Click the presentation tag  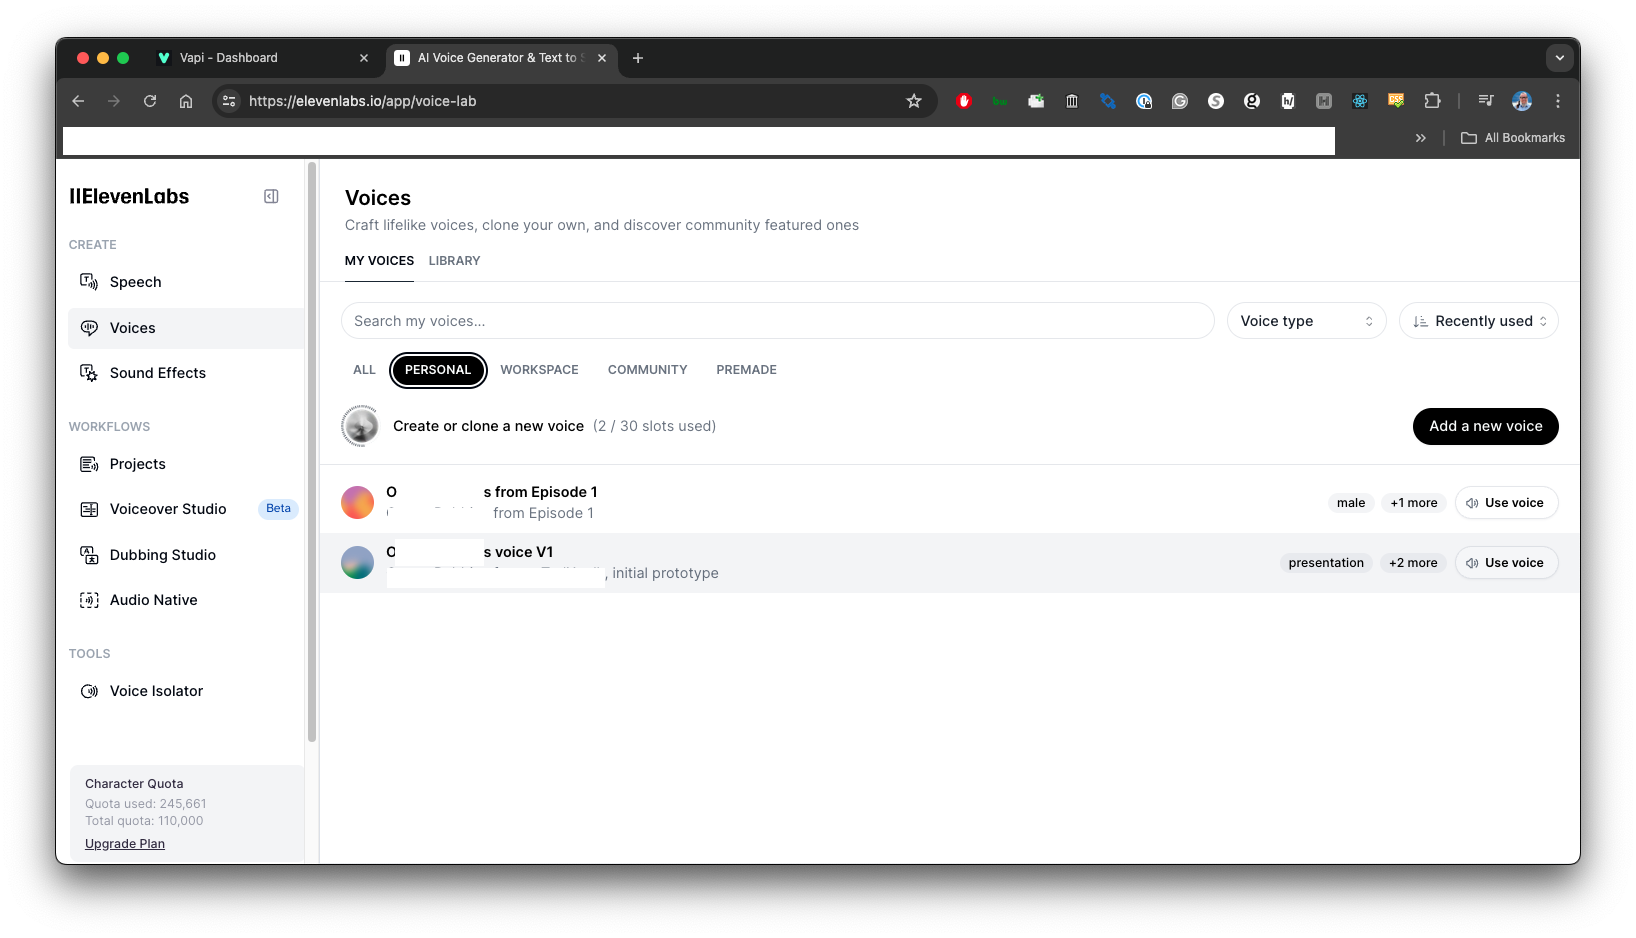coord(1326,563)
